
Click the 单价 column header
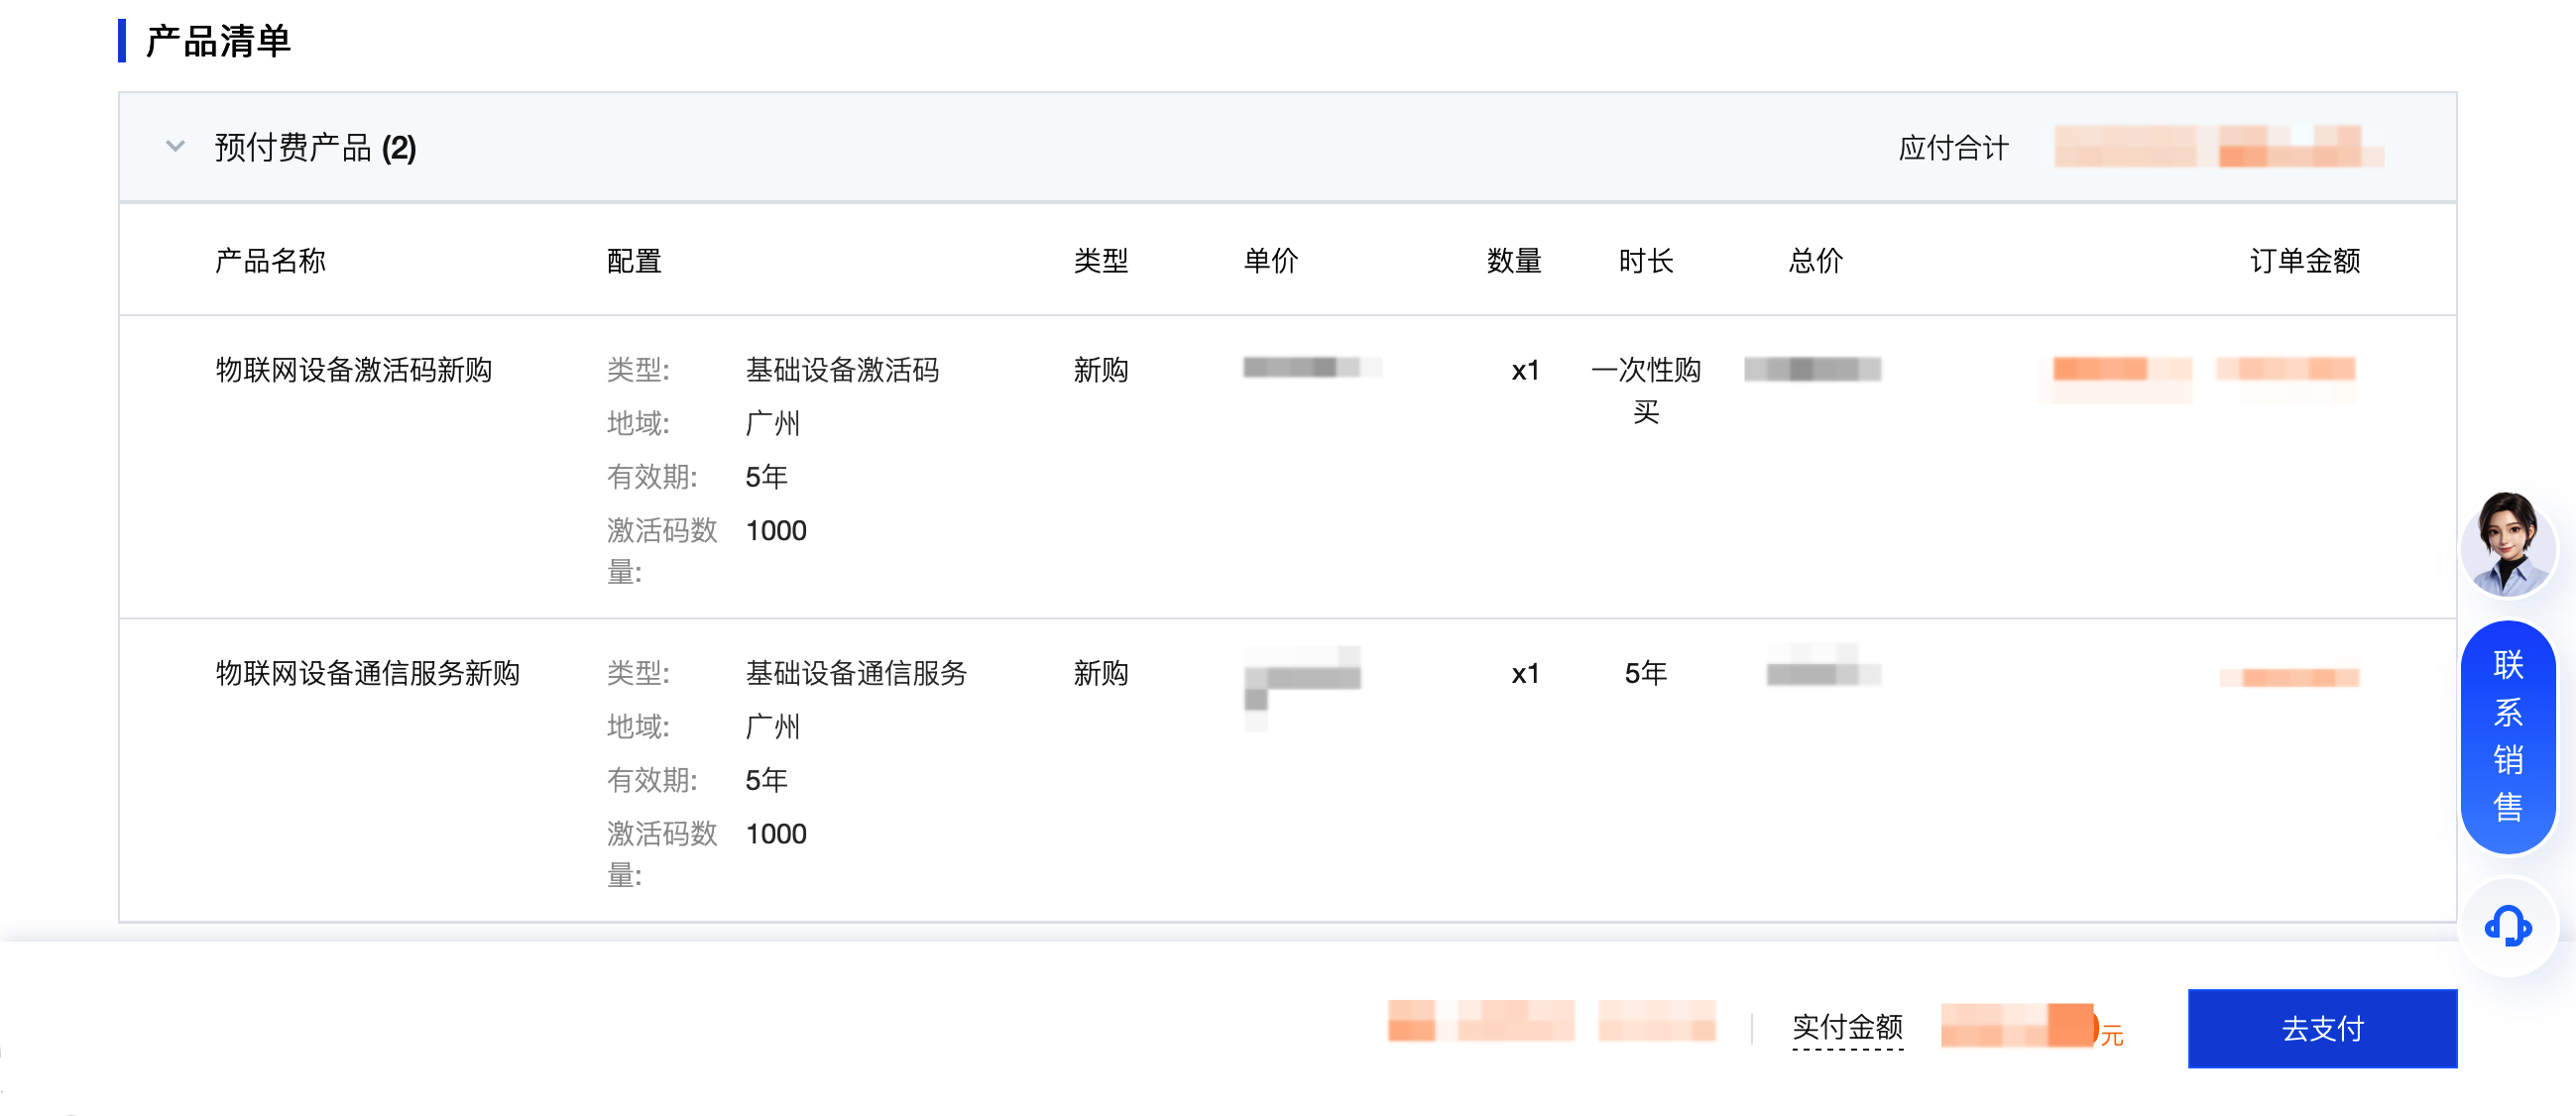1270,261
